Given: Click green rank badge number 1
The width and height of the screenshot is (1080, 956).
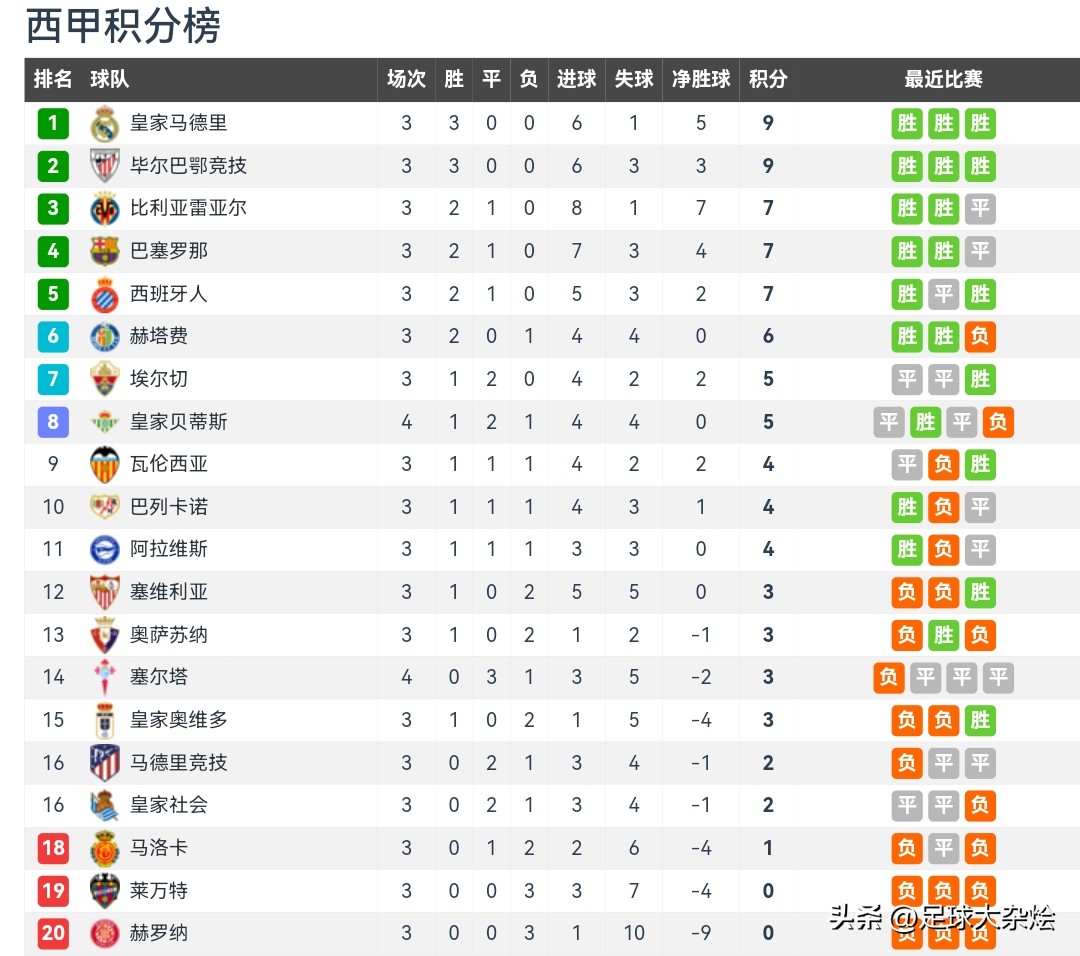Looking at the screenshot, I should pos(53,123).
